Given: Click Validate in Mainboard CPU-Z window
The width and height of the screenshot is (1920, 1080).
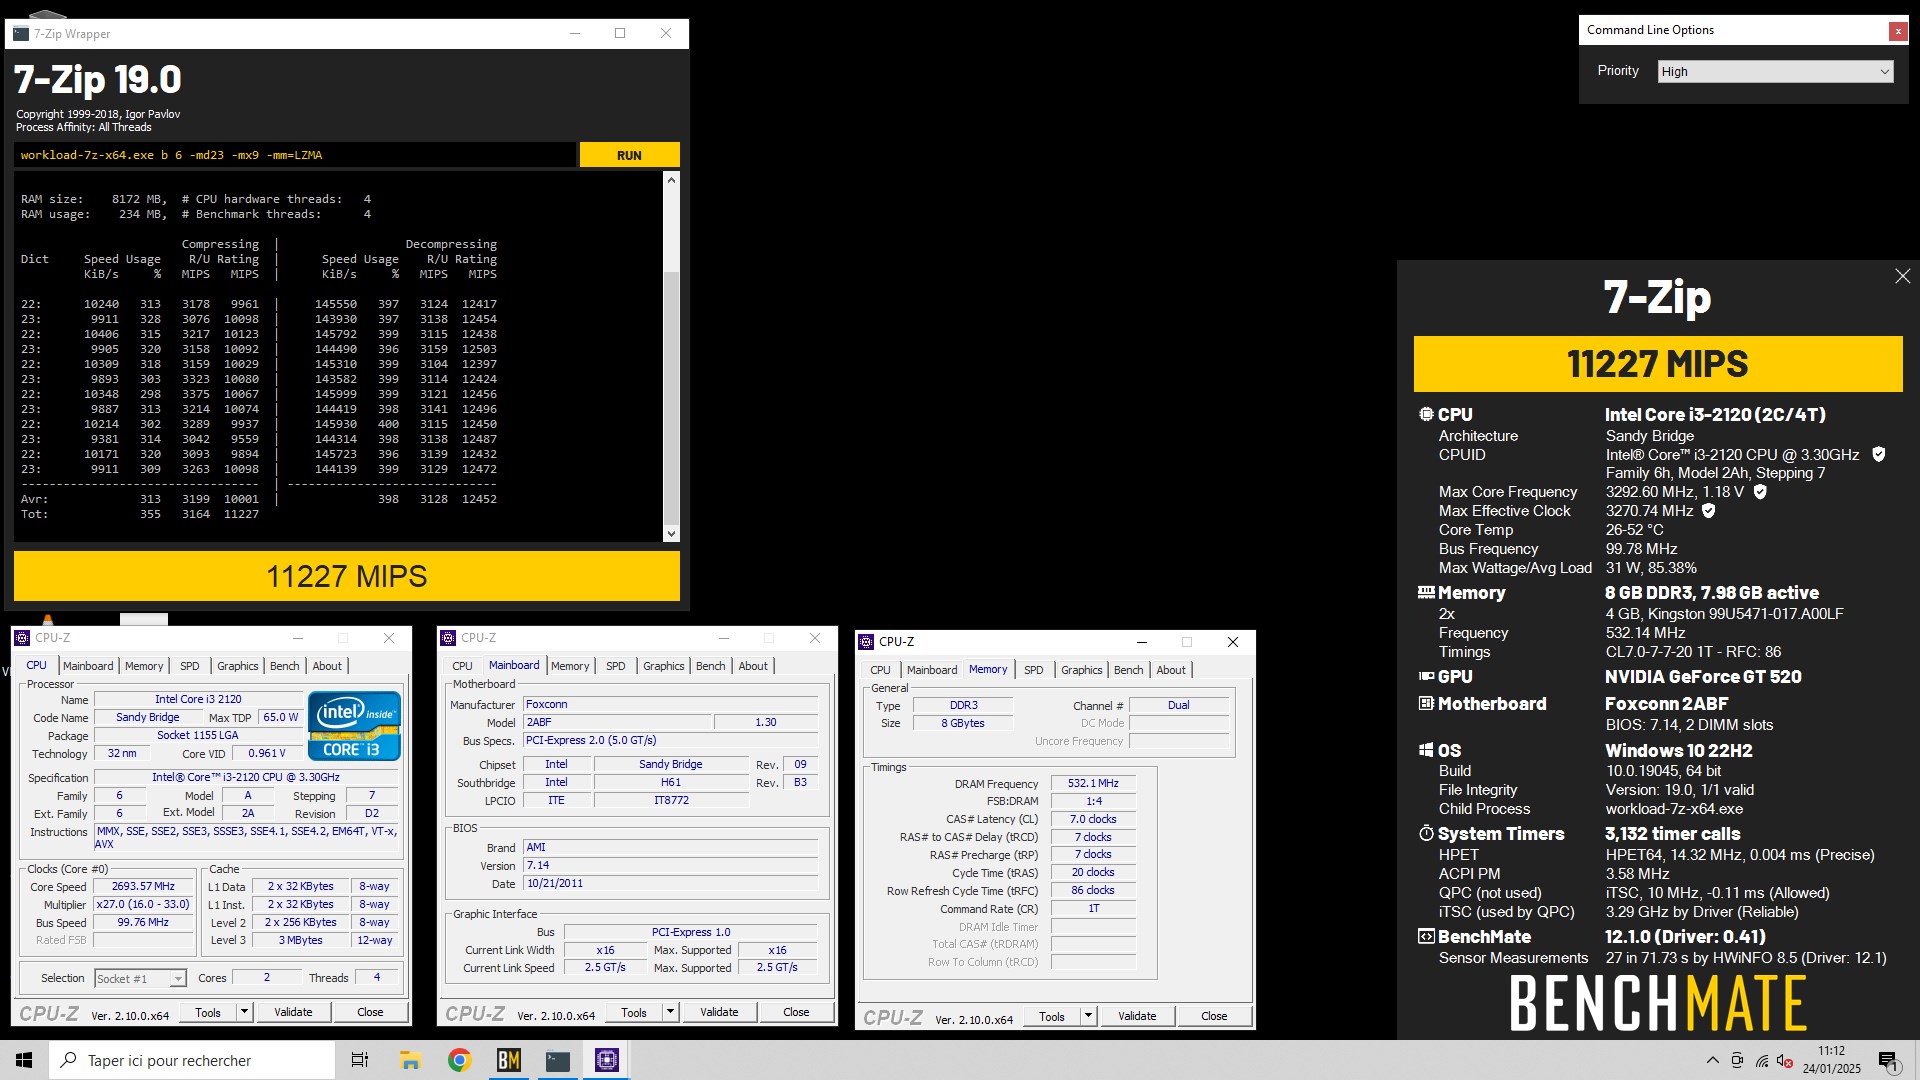Looking at the screenshot, I should click(x=719, y=1013).
